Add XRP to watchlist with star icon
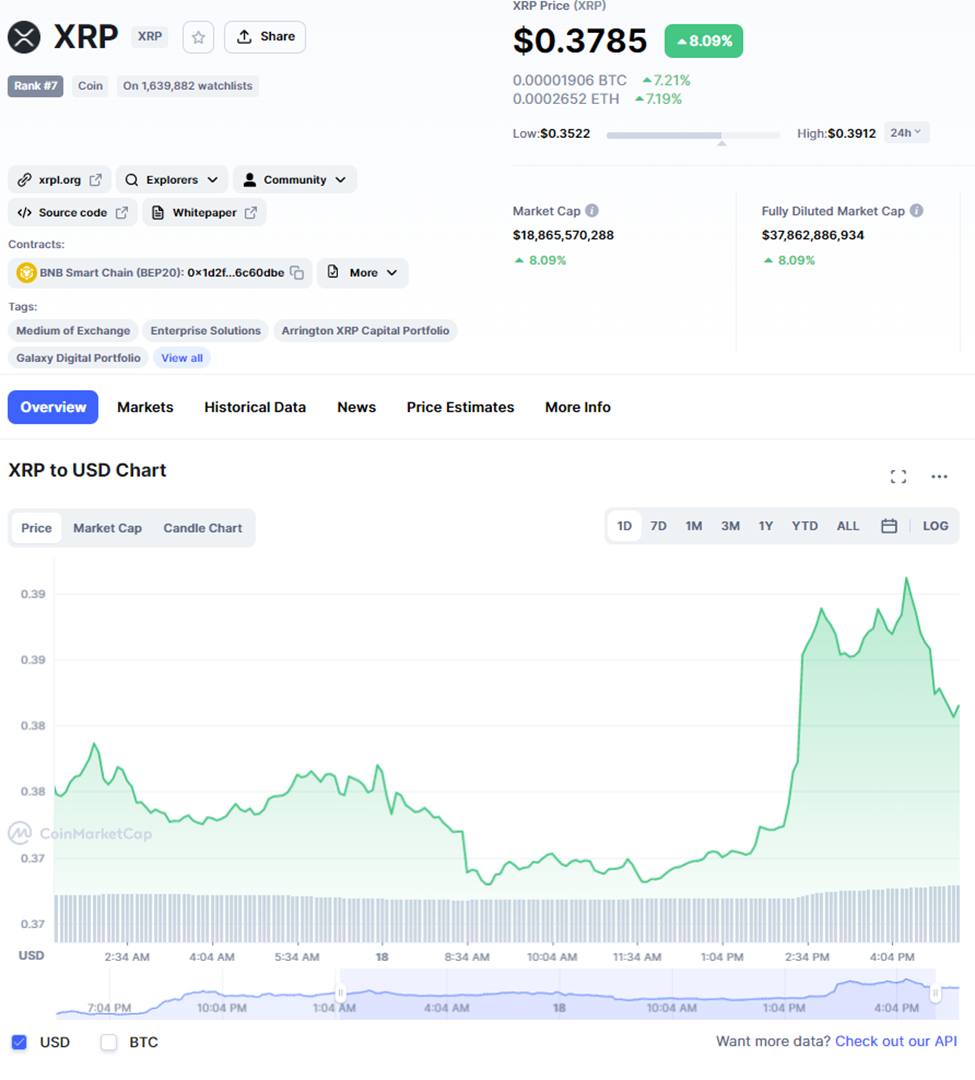975x1080 pixels. (198, 37)
